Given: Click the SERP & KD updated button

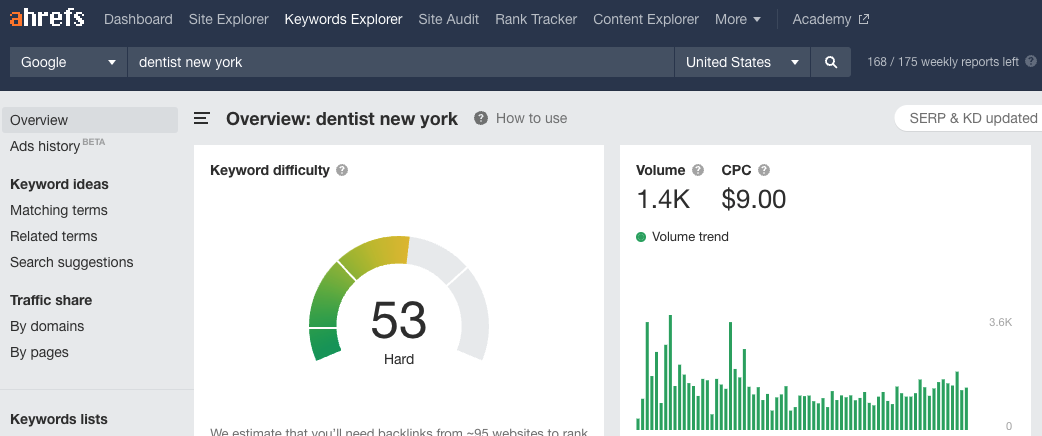Looking at the screenshot, I should [968, 118].
